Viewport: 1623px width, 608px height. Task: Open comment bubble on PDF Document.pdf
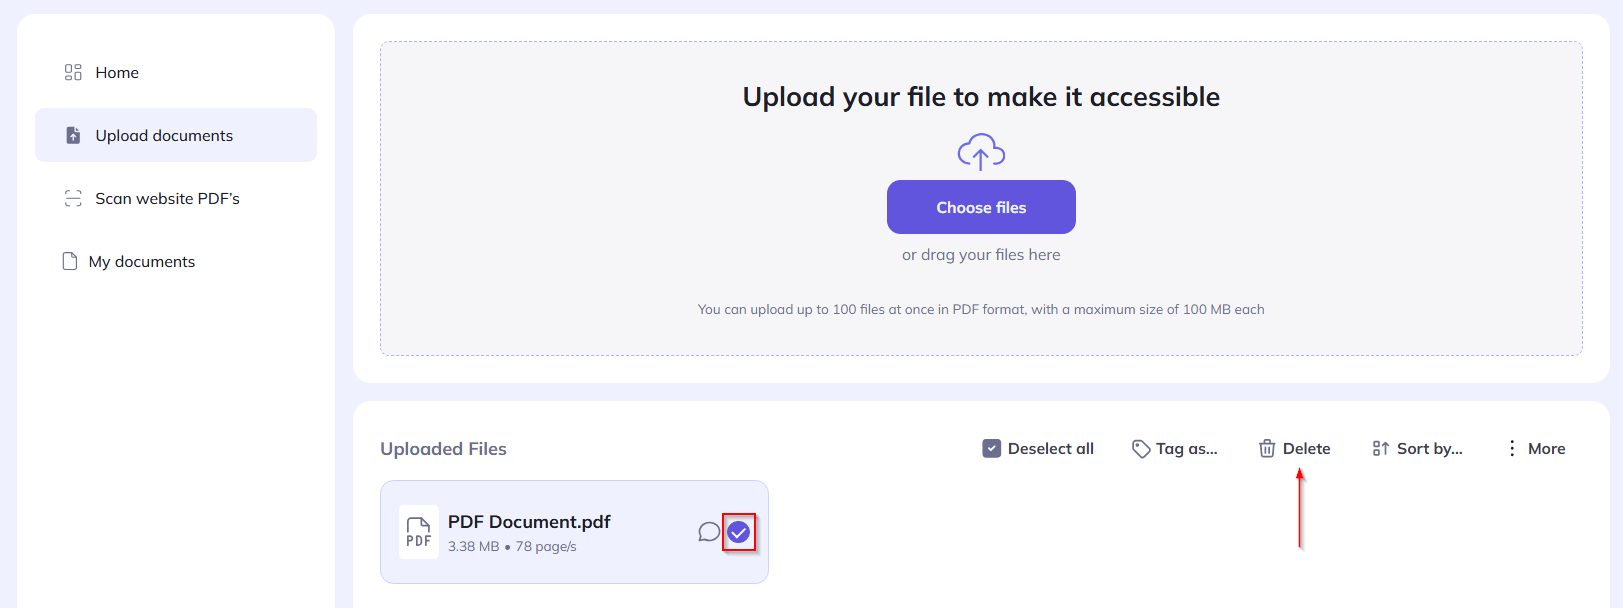click(x=709, y=532)
